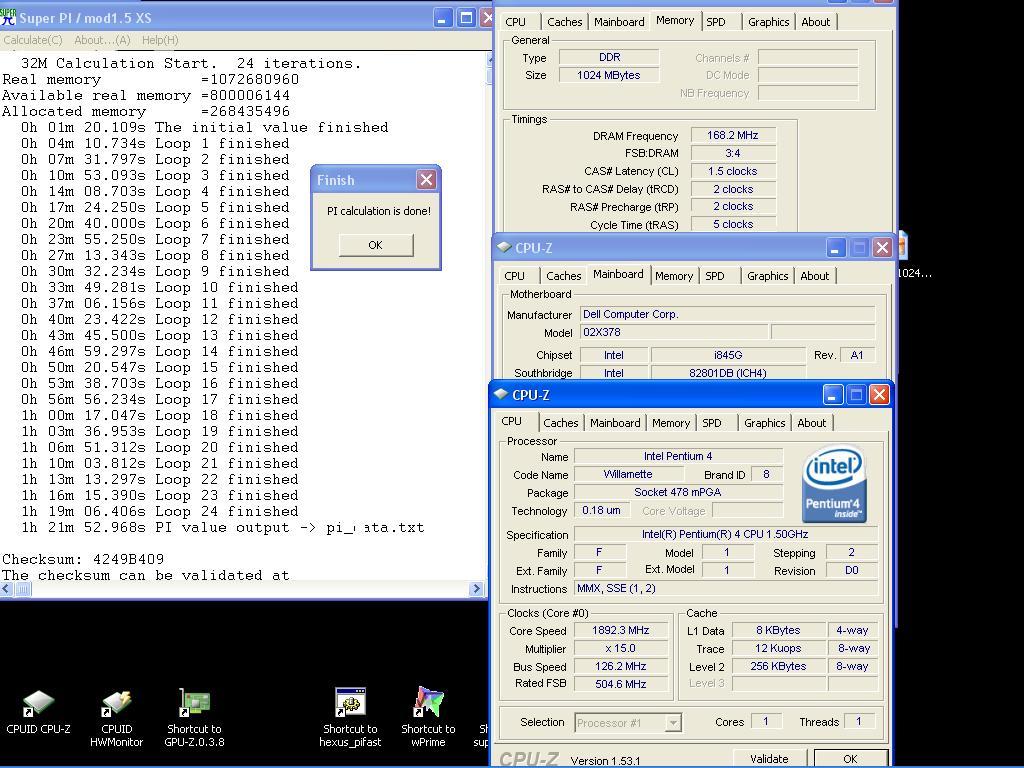Select About tab in the Mainboard CPU-Z window
This screenshot has height=768, width=1024.
click(x=815, y=276)
